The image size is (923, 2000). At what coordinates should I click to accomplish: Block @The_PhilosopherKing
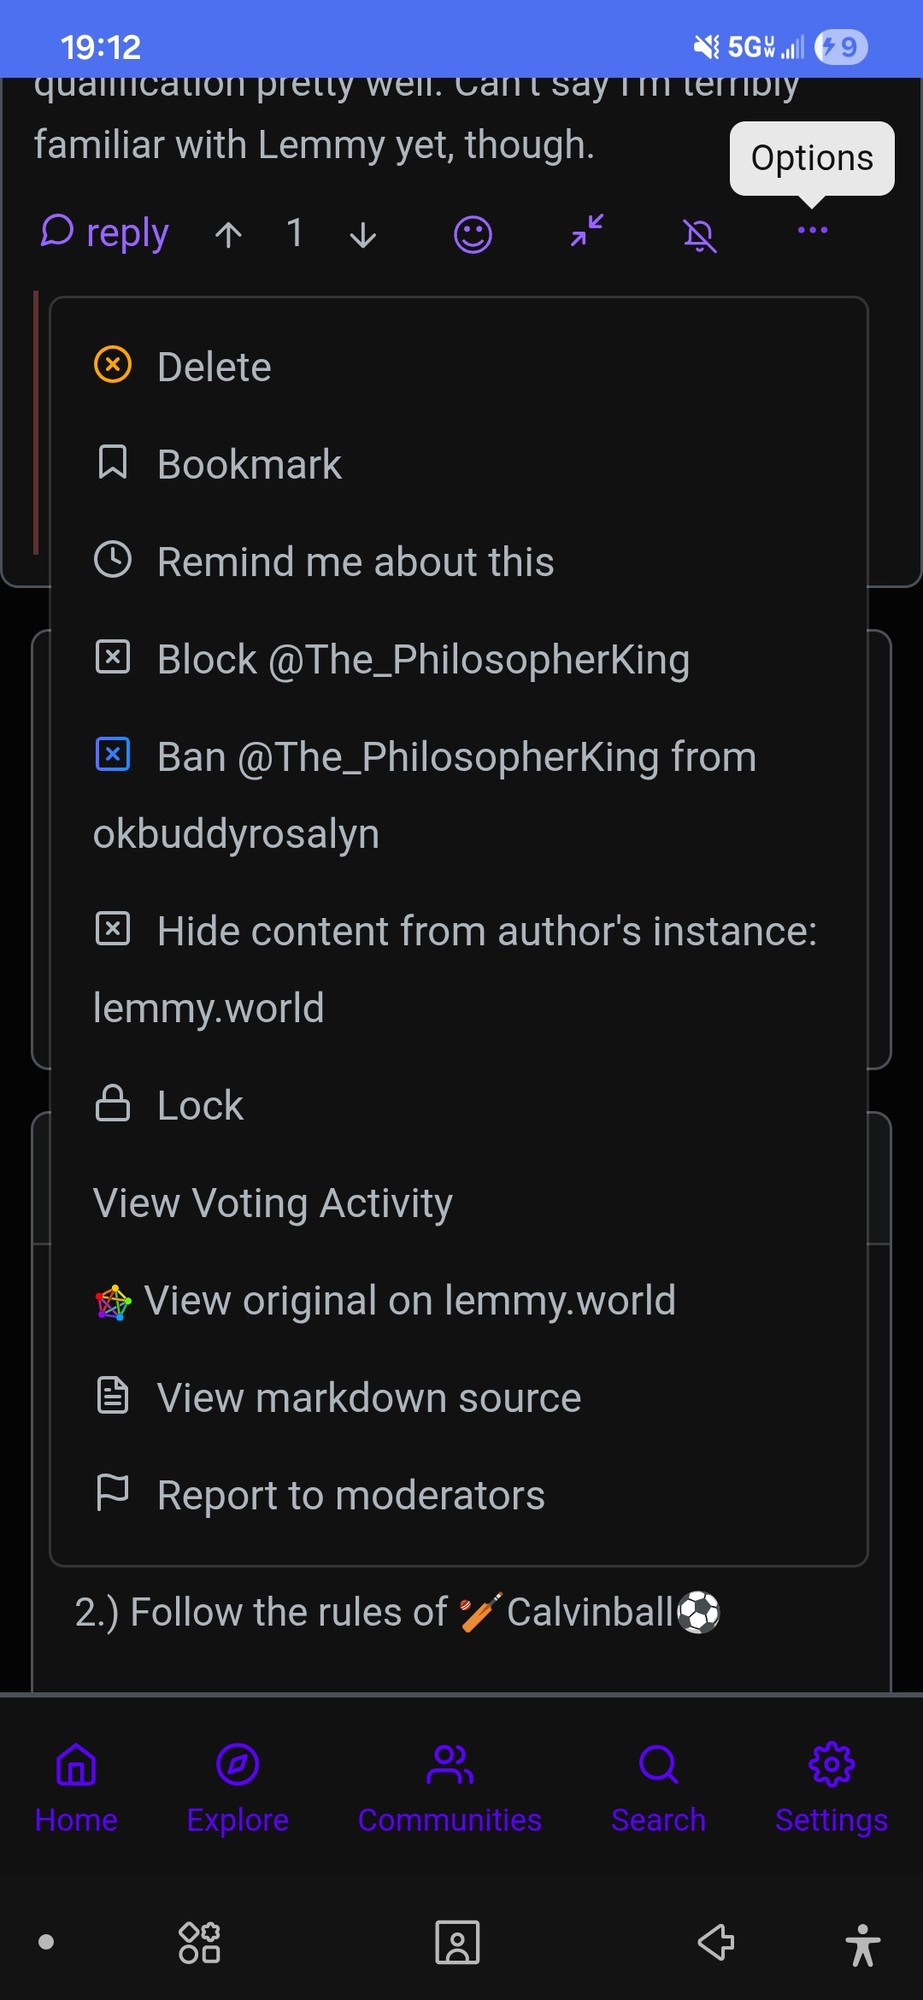click(x=422, y=659)
